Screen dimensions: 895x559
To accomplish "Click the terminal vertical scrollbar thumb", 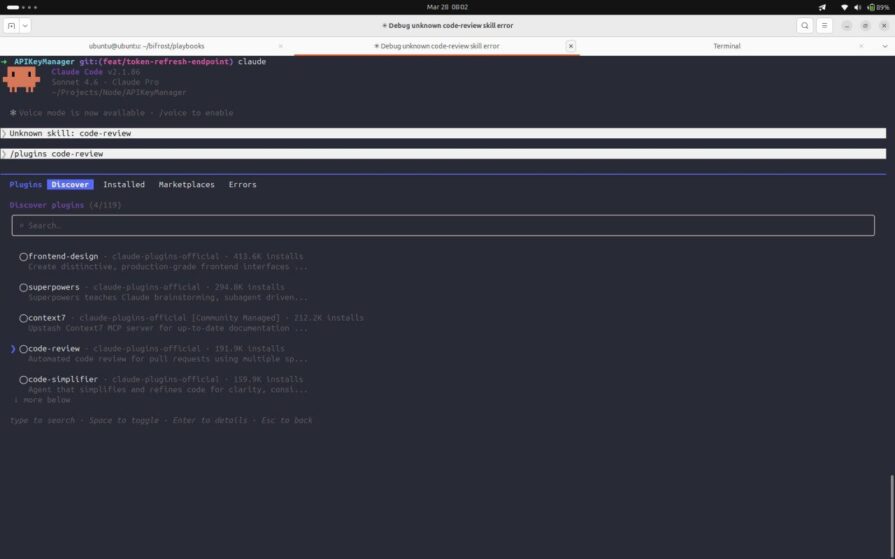I will (890, 513).
